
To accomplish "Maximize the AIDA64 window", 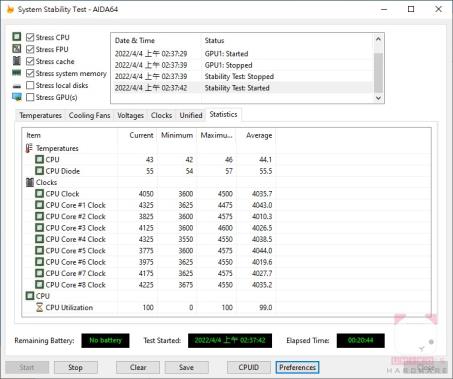I will pos(411,9).
